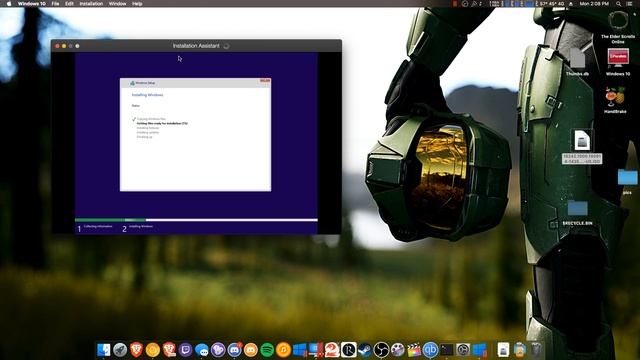
Task: Click the menu bar clock Mon 2:08 PM
Action: pyautogui.click(x=594, y=4)
